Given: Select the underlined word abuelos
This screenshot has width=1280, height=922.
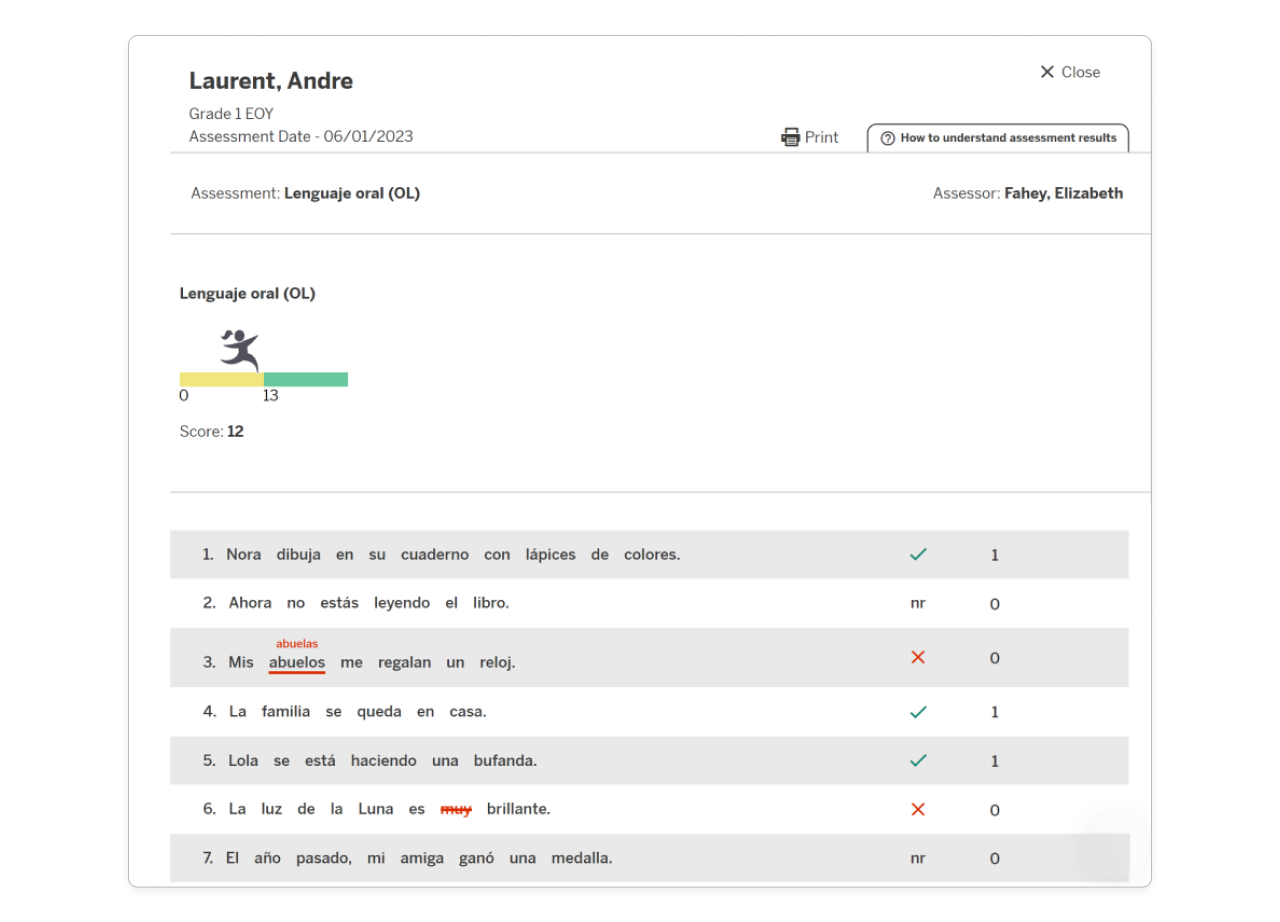Looking at the screenshot, I should (297, 662).
